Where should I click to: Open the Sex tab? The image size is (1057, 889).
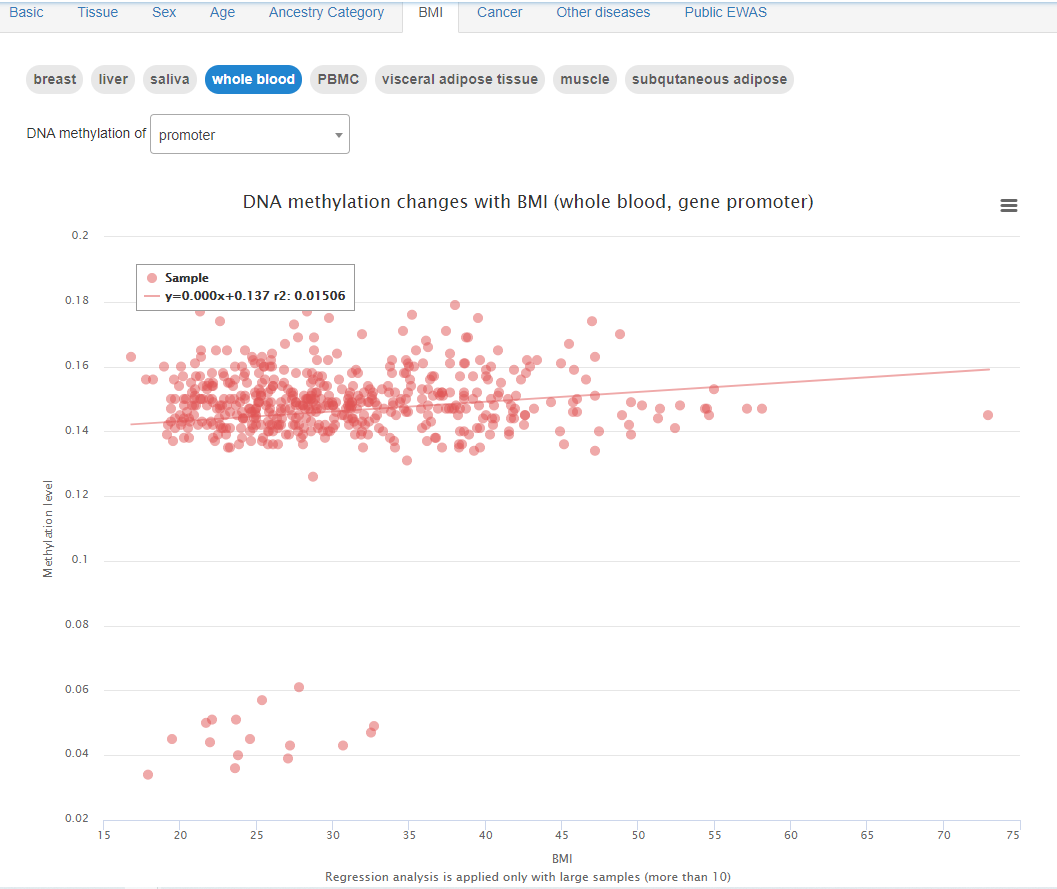[x=163, y=12]
